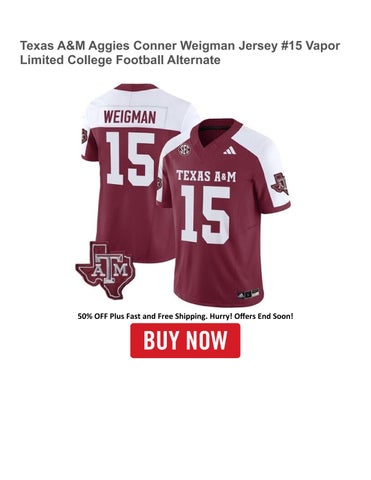
Task: Click the TEXAS A&M wordmark on jersey chest
Action: 206,176
